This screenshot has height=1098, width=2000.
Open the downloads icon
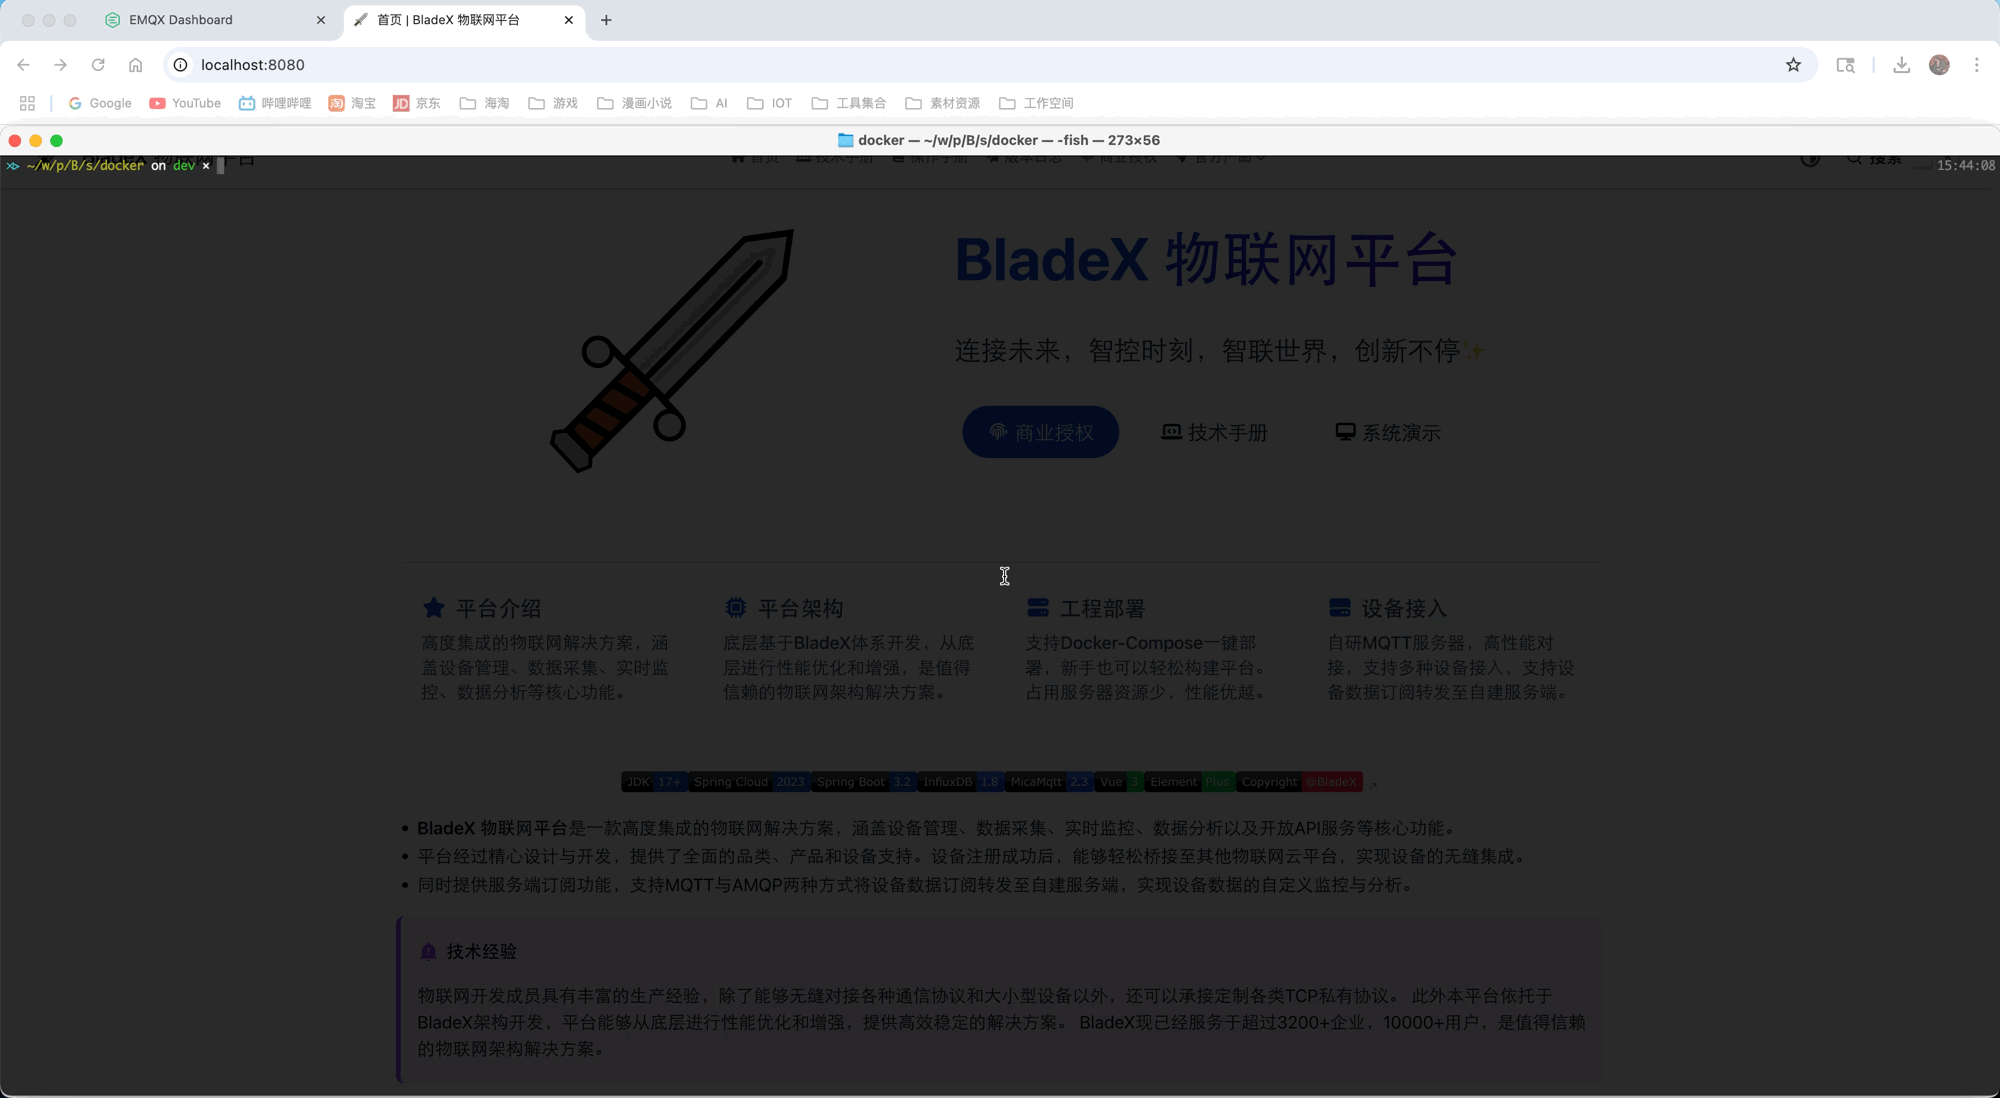coord(1901,65)
